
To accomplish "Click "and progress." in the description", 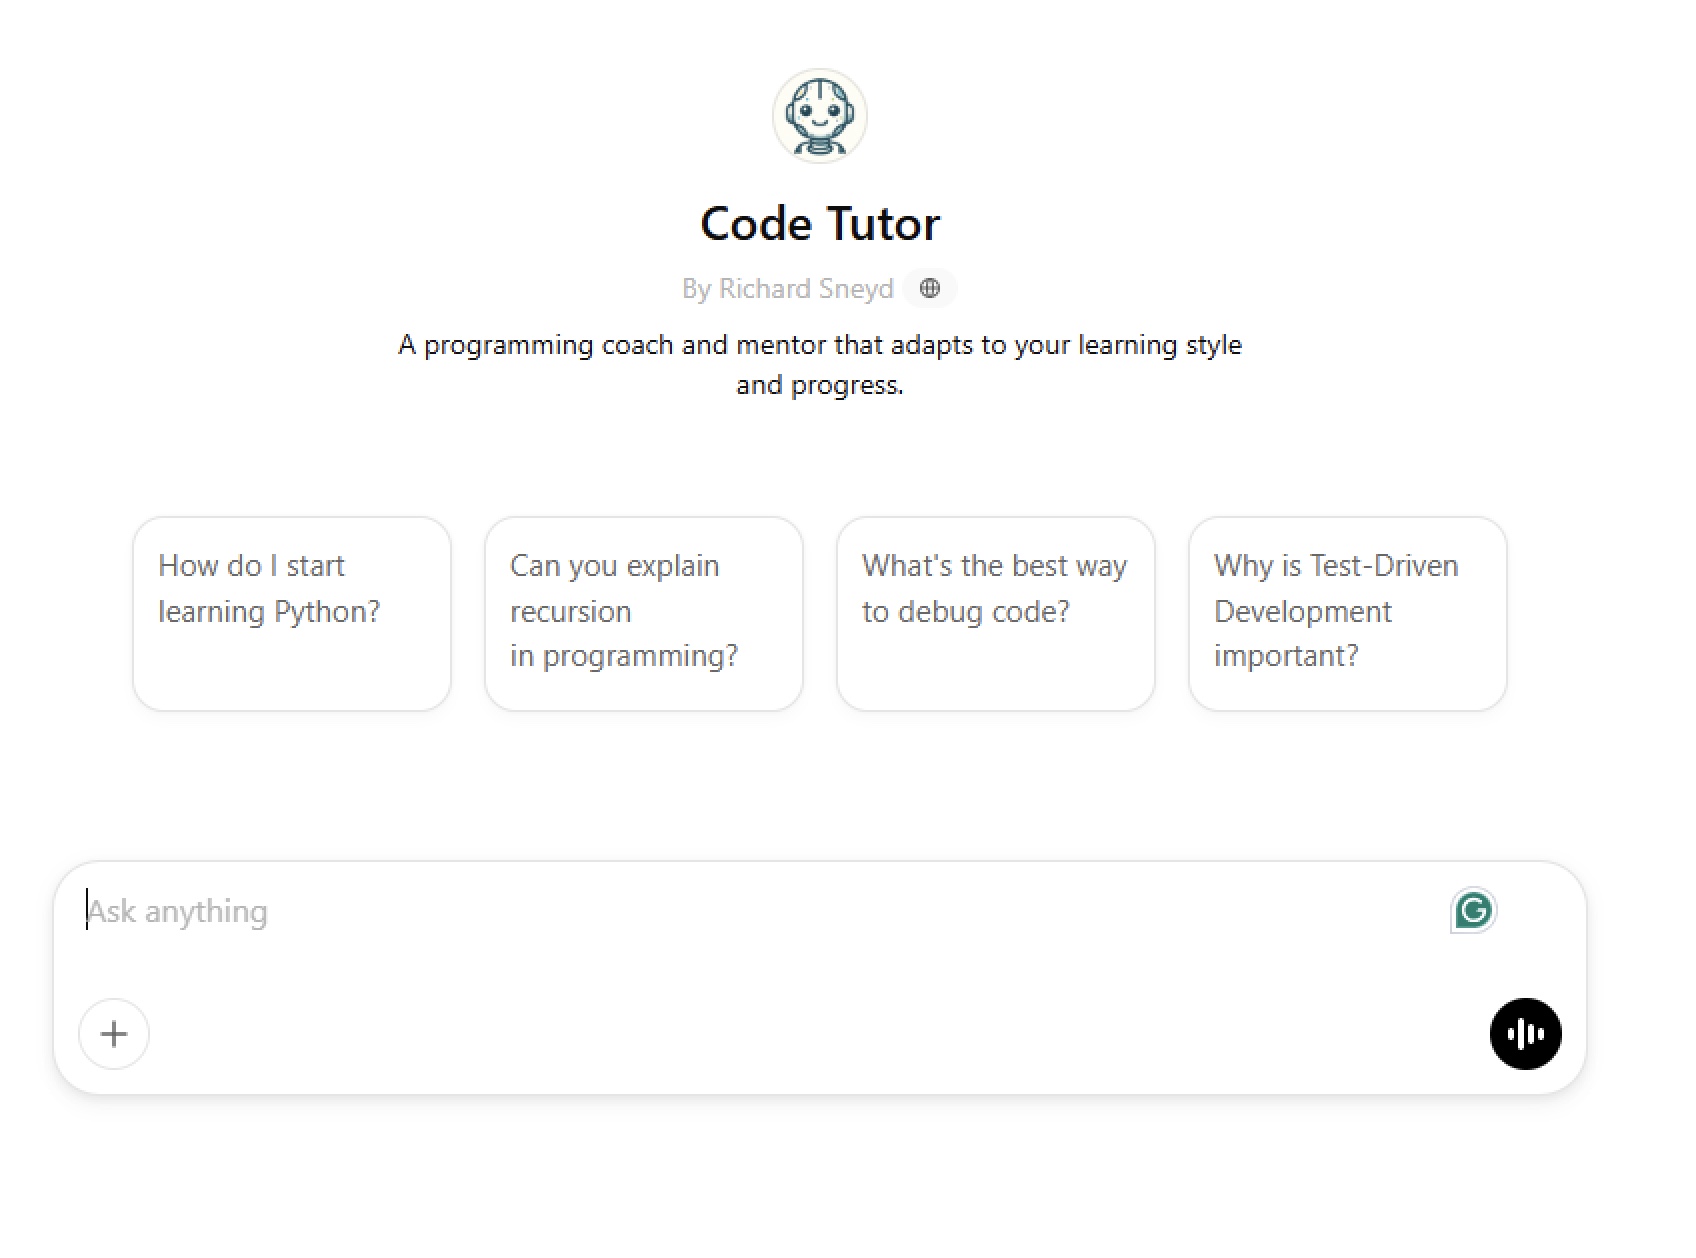I will (820, 385).
